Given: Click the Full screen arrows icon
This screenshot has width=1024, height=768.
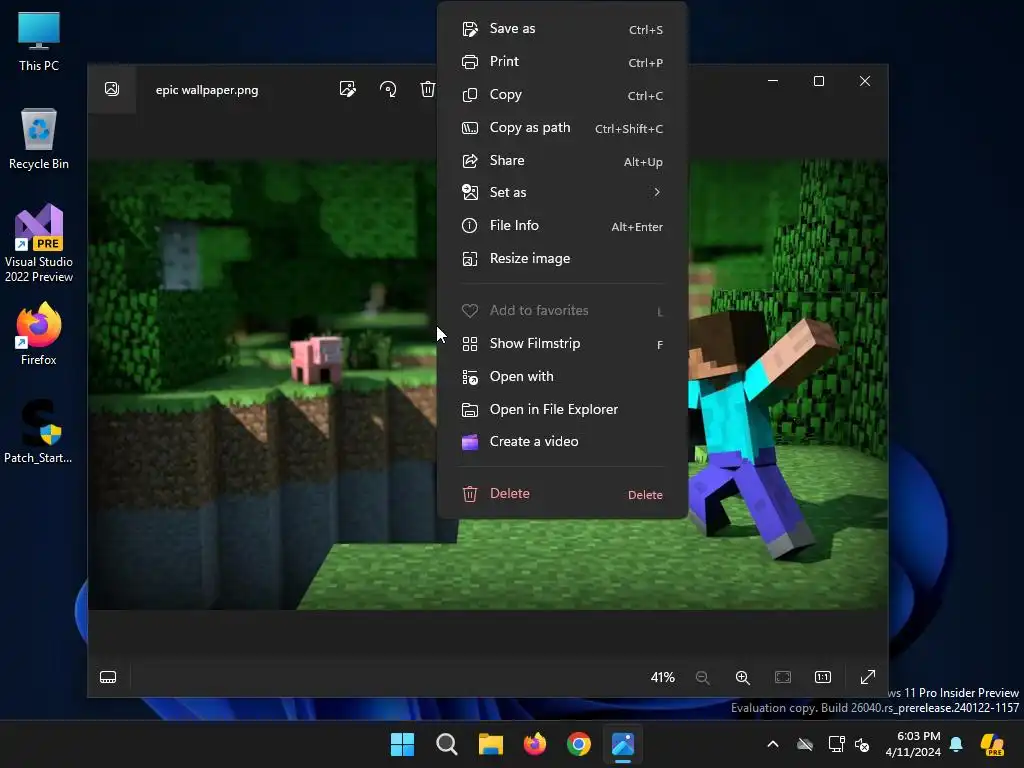Looking at the screenshot, I should (867, 677).
